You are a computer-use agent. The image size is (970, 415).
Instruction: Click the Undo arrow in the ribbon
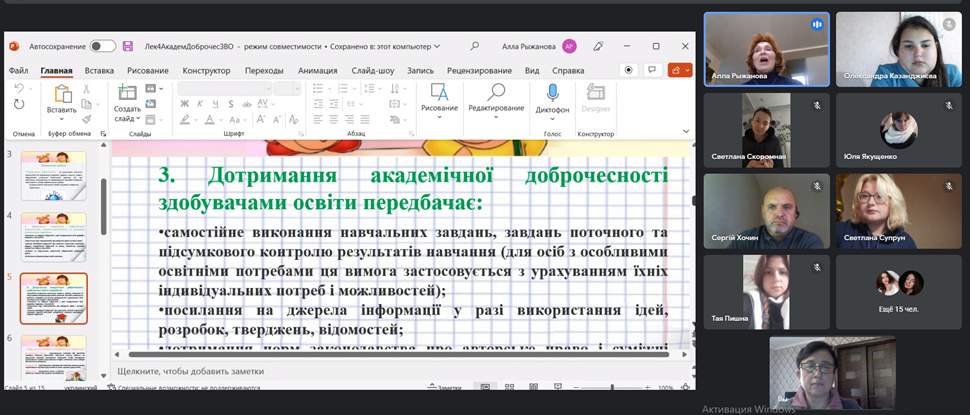click(x=19, y=89)
